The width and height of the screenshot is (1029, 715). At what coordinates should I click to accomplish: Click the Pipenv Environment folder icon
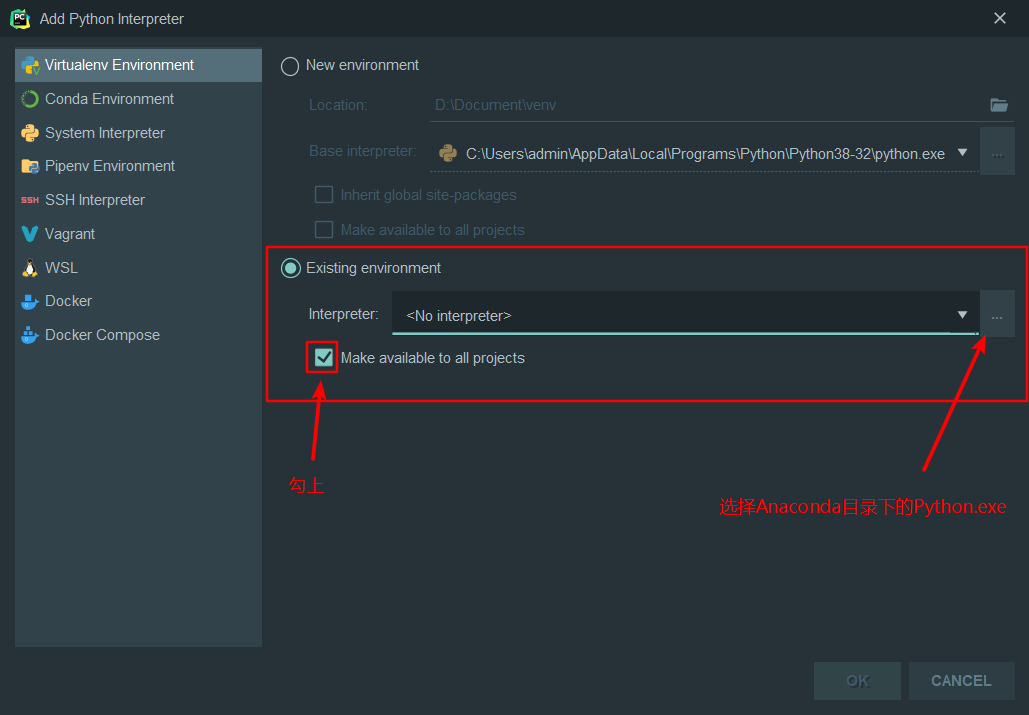pyautogui.click(x=30, y=166)
